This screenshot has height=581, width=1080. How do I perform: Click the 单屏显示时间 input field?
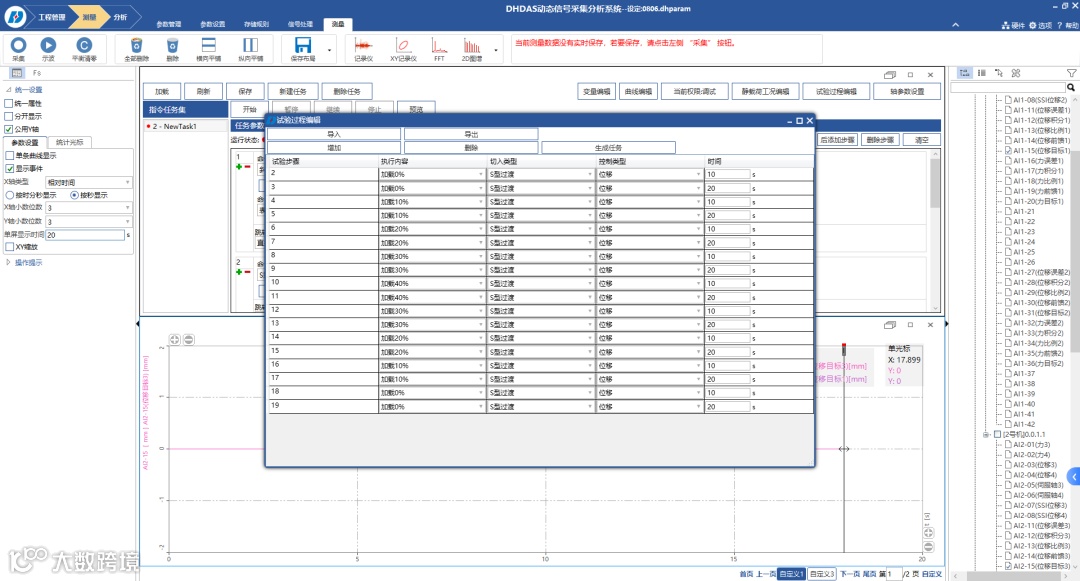[85, 235]
